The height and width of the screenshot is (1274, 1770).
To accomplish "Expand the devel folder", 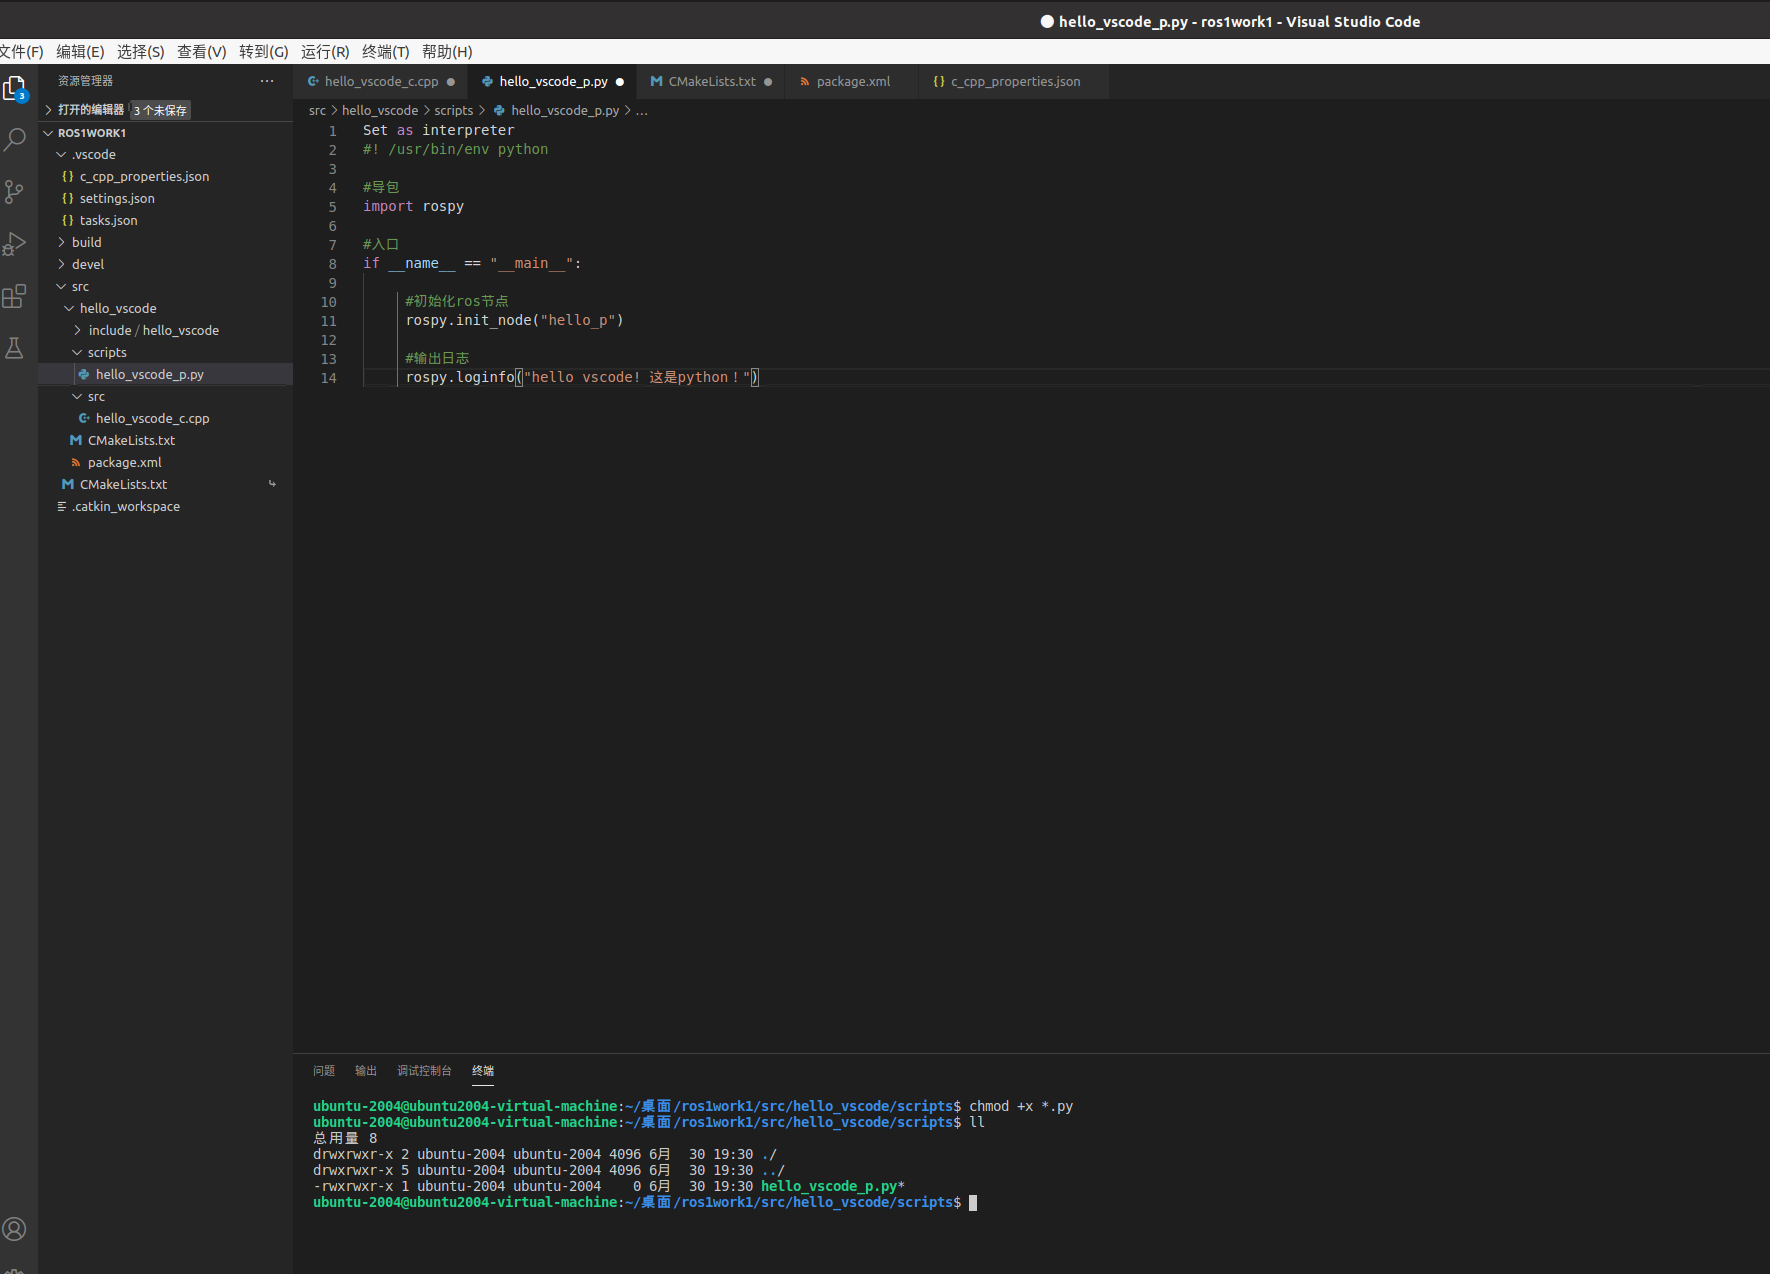I will click(x=88, y=263).
